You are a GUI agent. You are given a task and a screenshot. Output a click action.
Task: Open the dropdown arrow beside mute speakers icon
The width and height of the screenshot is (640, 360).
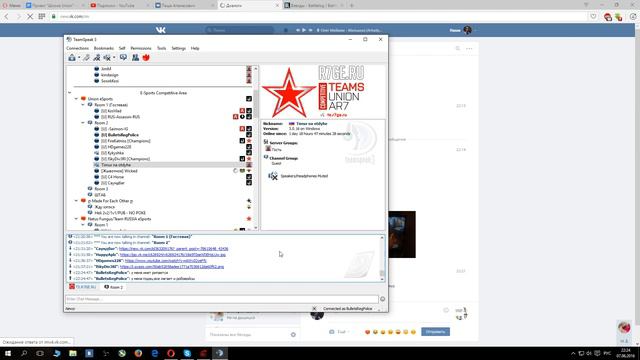[114, 58]
